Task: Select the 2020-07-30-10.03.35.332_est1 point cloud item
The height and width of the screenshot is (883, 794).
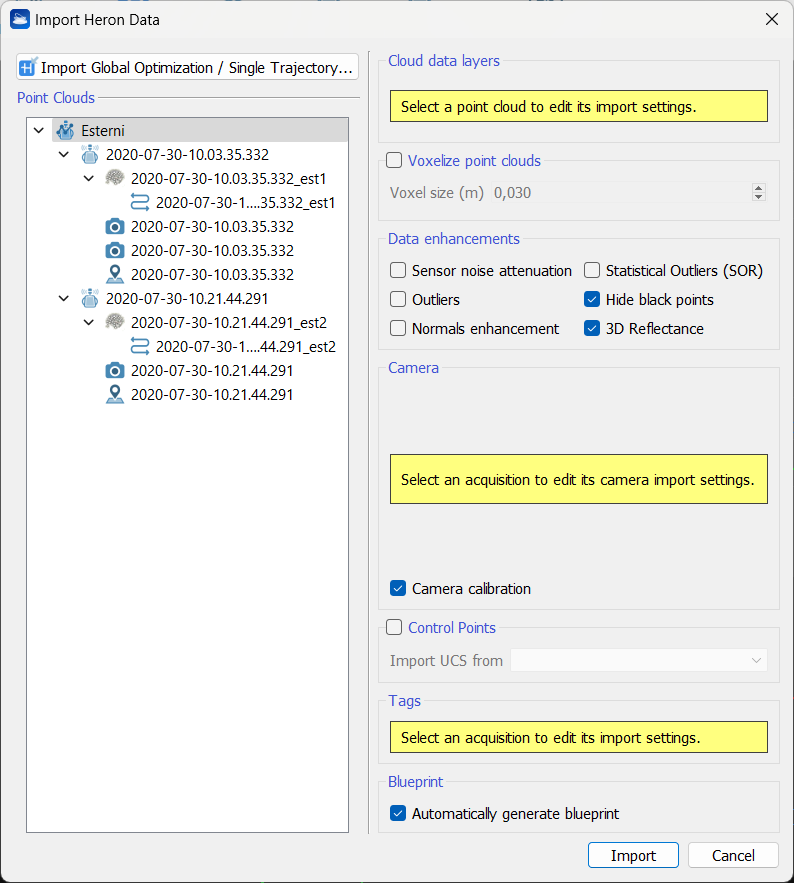Action: tap(228, 179)
